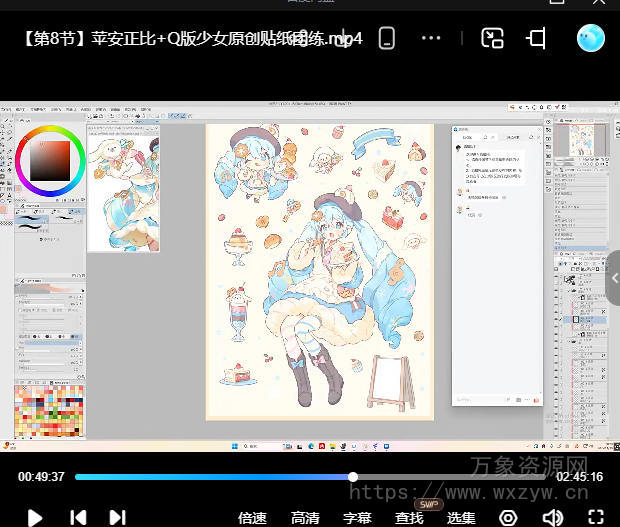Image resolution: width=620 pixels, height=527 pixels.
Task: Enter fullscreen mode
Action: click(595, 517)
